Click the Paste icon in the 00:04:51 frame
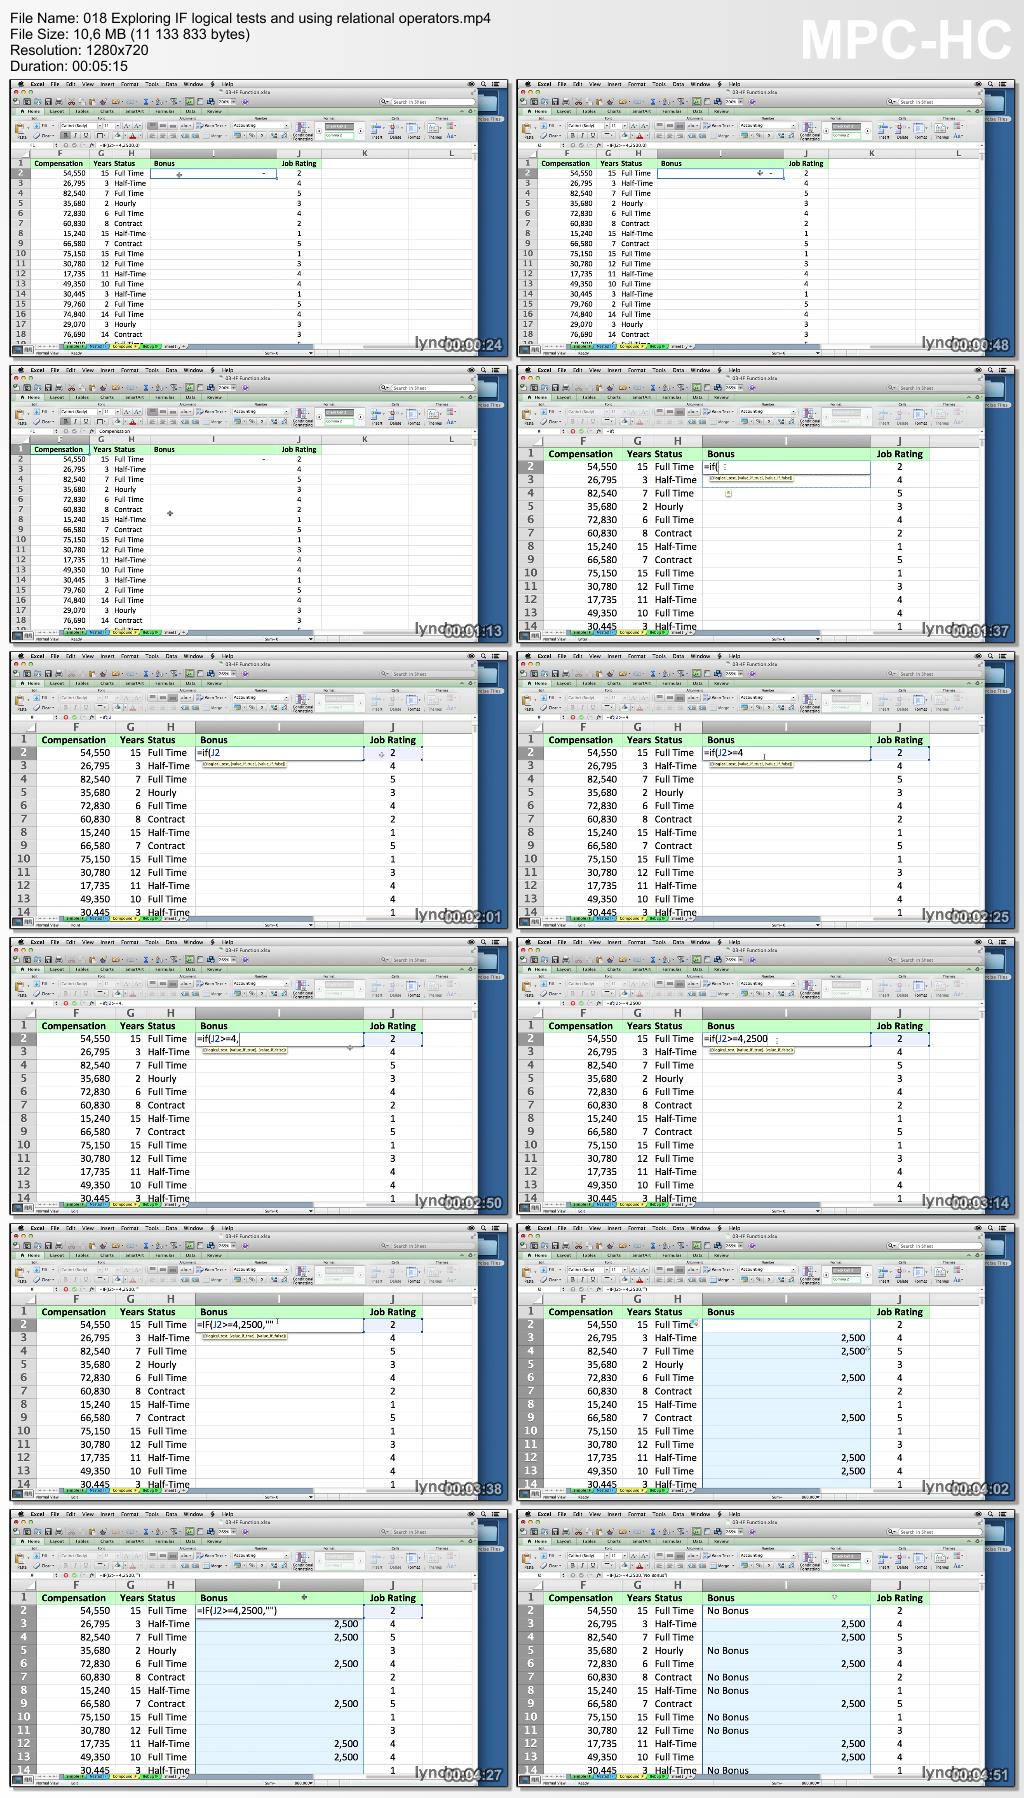 pos(528,1560)
